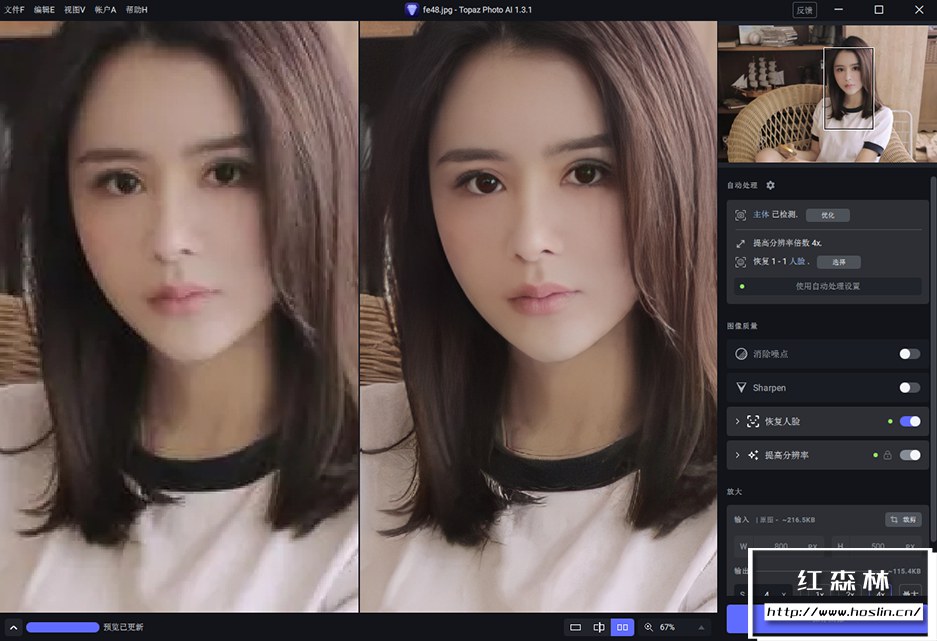Click the 裁剪 crop button
Viewport: 937px width, 641px height.
903,519
